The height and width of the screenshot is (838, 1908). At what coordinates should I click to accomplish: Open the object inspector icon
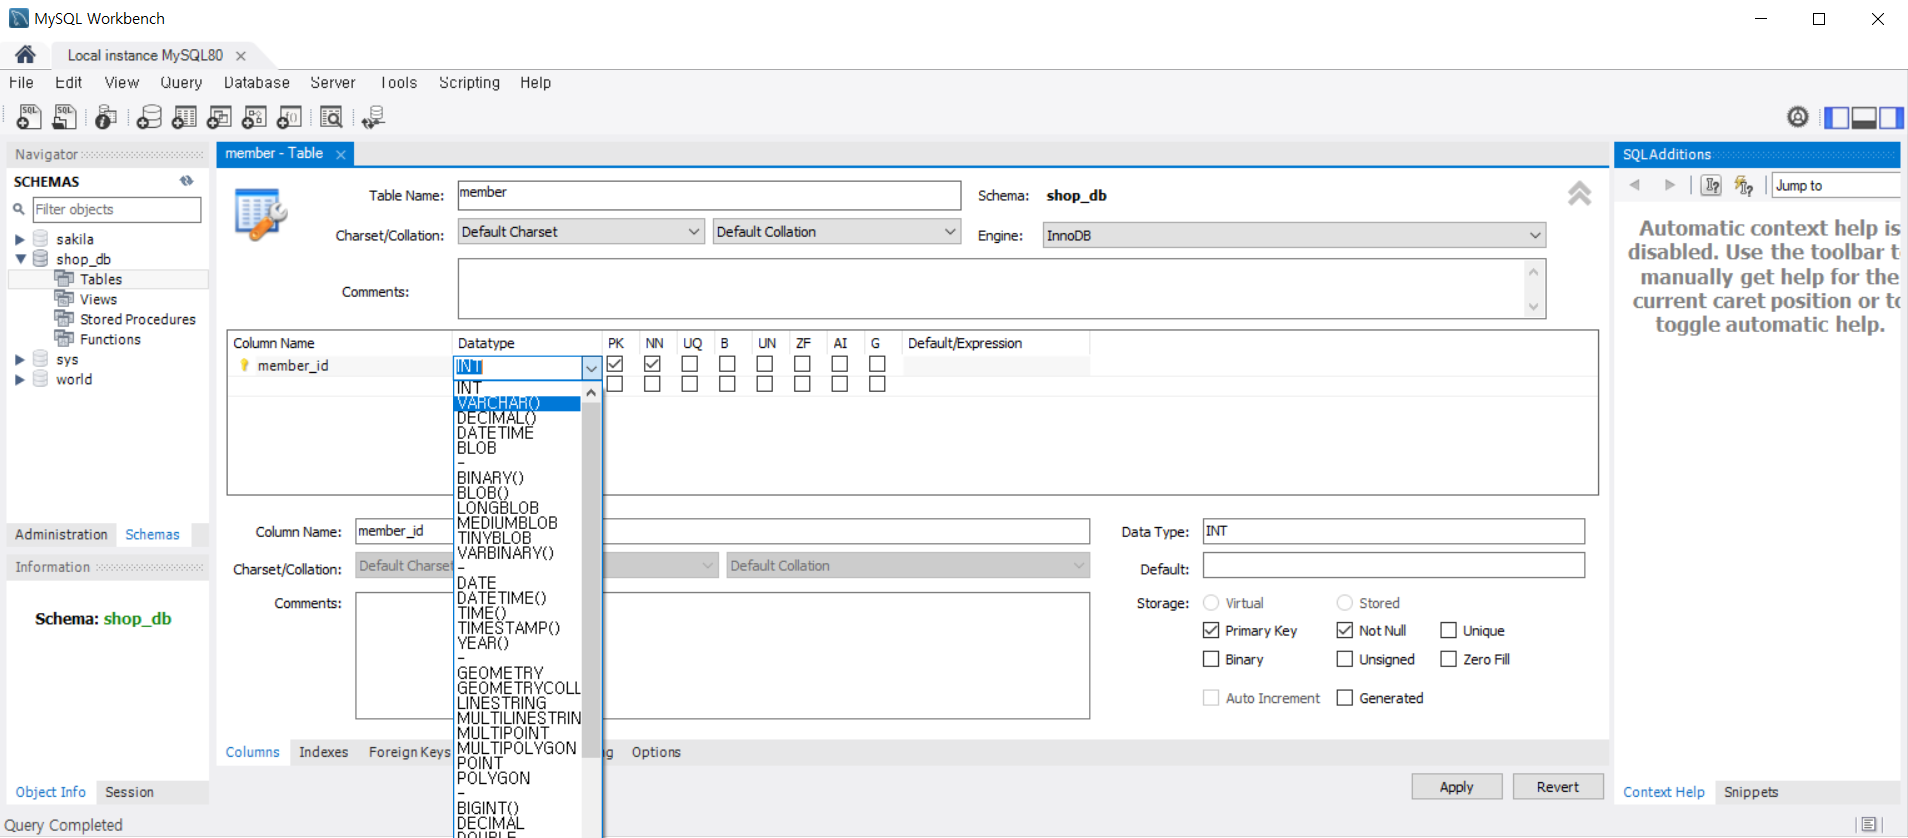[105, 117]
